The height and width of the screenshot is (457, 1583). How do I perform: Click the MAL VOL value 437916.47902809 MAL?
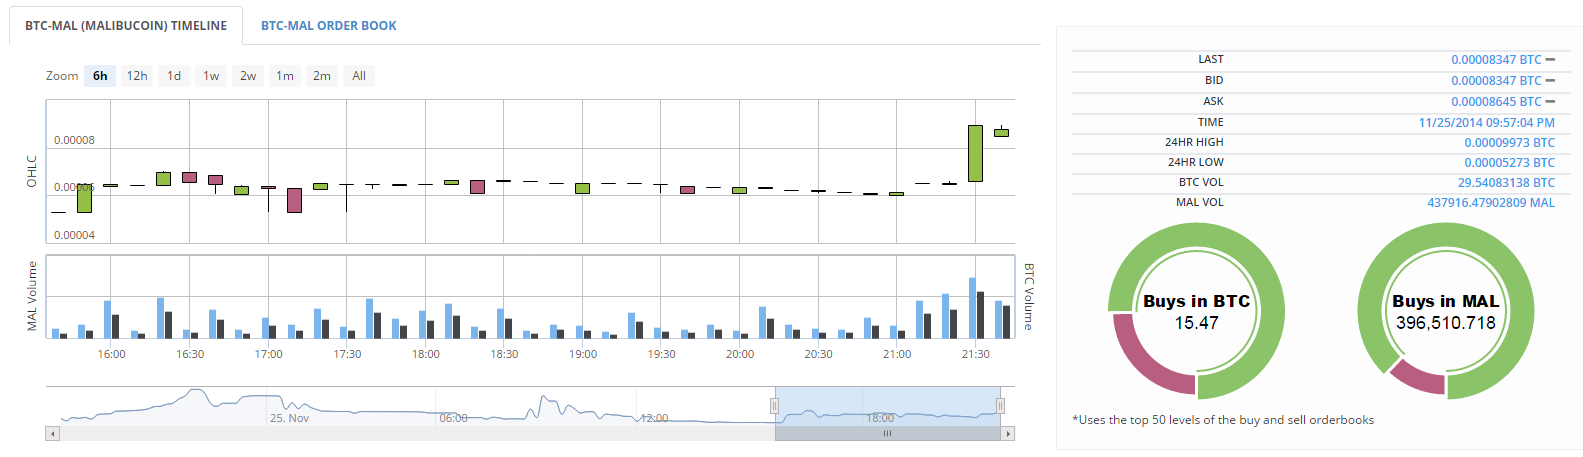pyautogui.click(x=1491, y=203)
